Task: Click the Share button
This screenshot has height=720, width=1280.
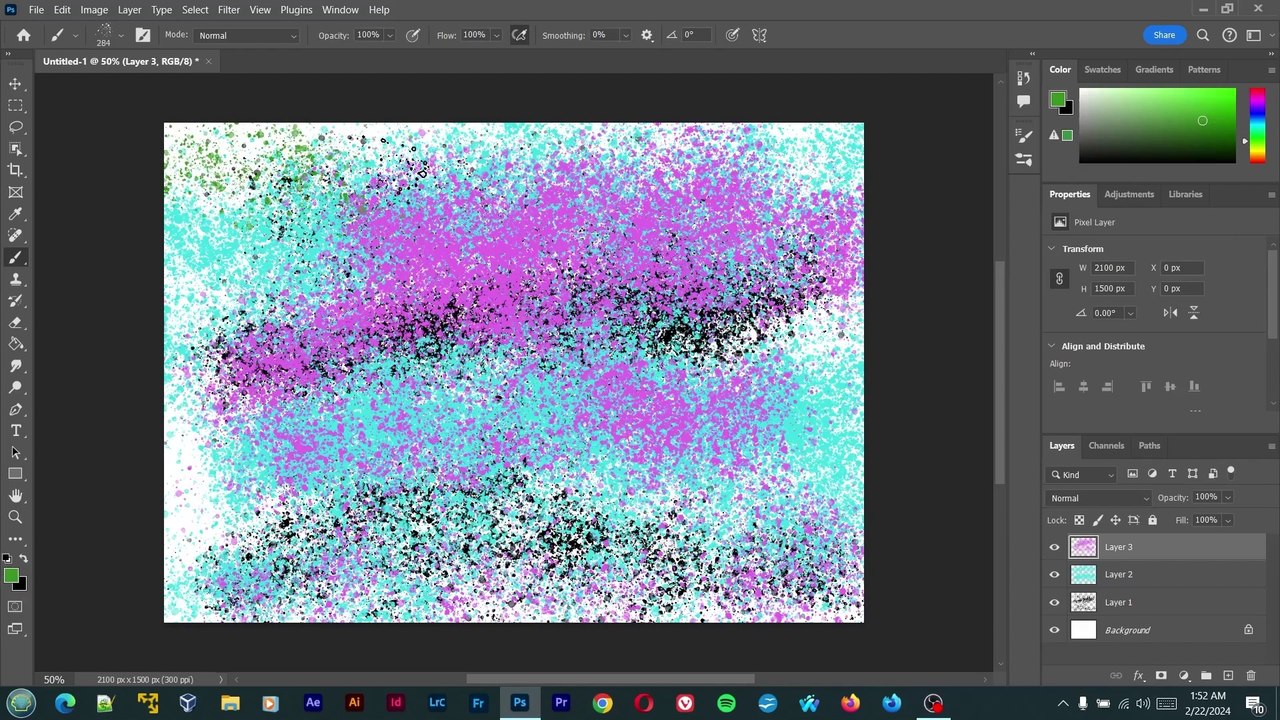Action: coord(1164,35)
